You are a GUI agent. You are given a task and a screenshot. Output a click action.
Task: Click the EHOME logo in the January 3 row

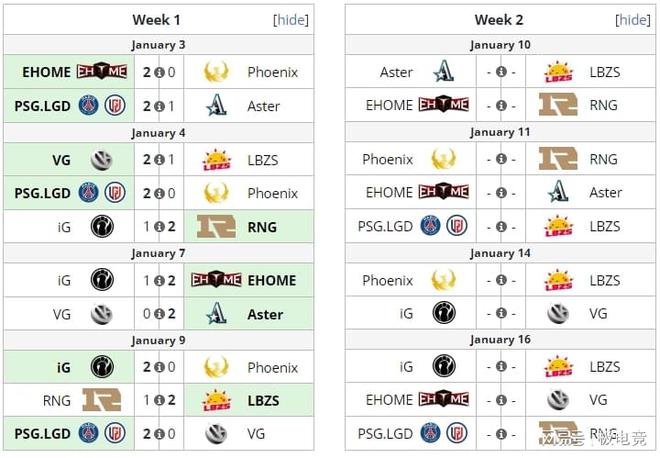click(101, 72)
